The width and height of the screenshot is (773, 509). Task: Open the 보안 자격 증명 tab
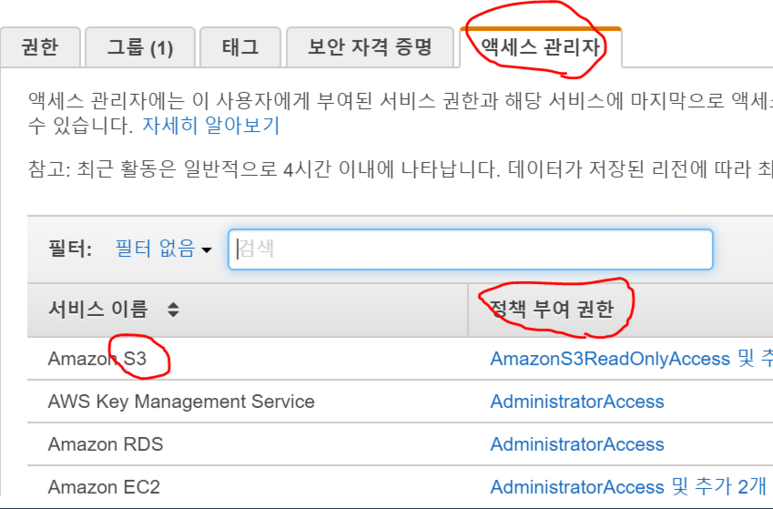(x=370, y=47)
